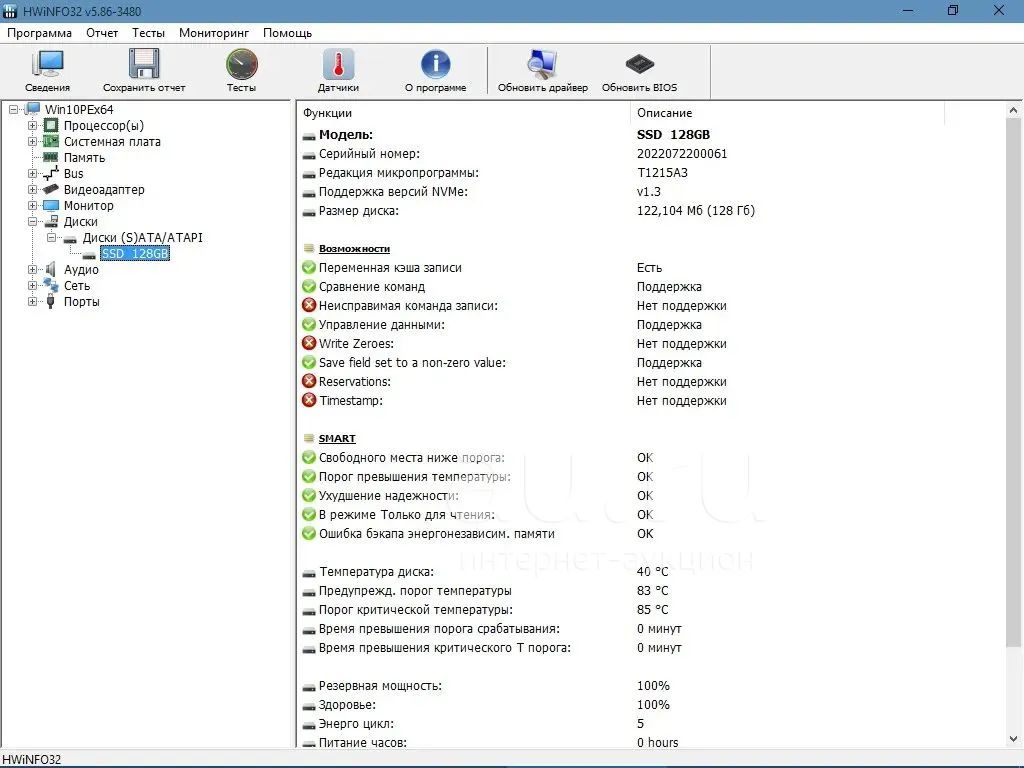Click the vertical scrollbar thumb

pos(1014,382)
